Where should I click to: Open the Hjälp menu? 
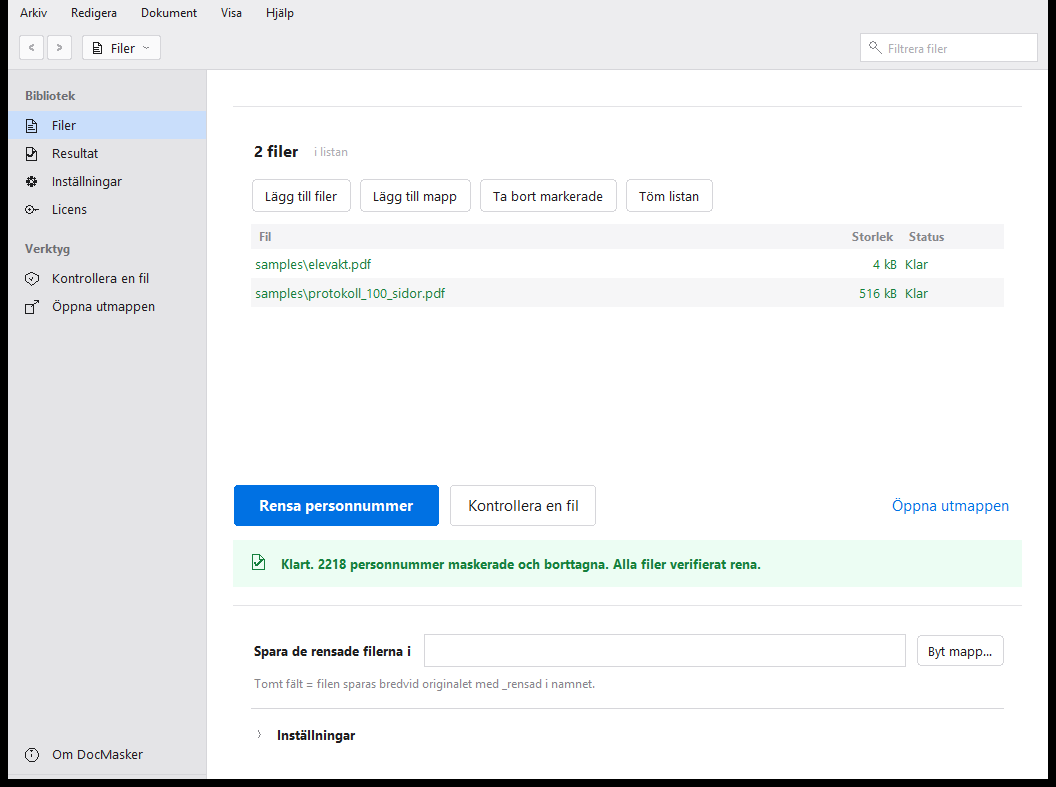tap(279, 13)
